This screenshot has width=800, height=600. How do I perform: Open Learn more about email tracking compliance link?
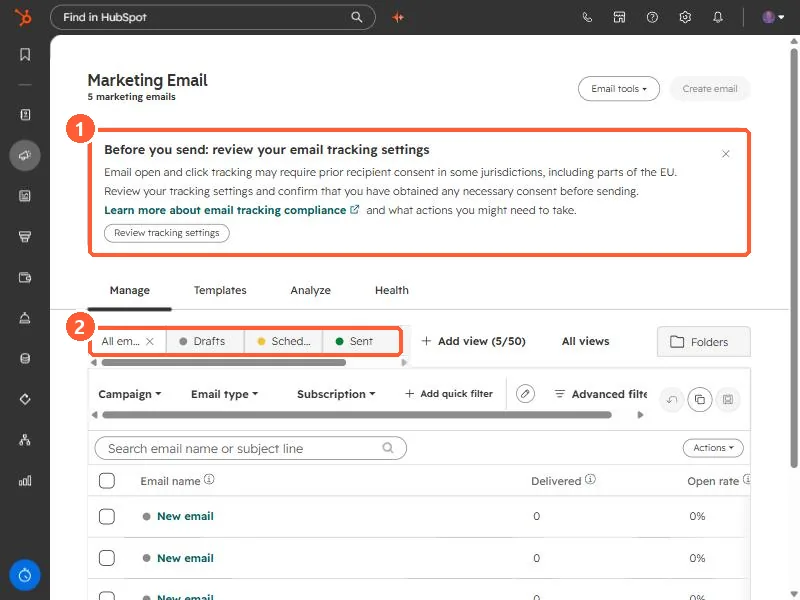click(x=232, y=210)
